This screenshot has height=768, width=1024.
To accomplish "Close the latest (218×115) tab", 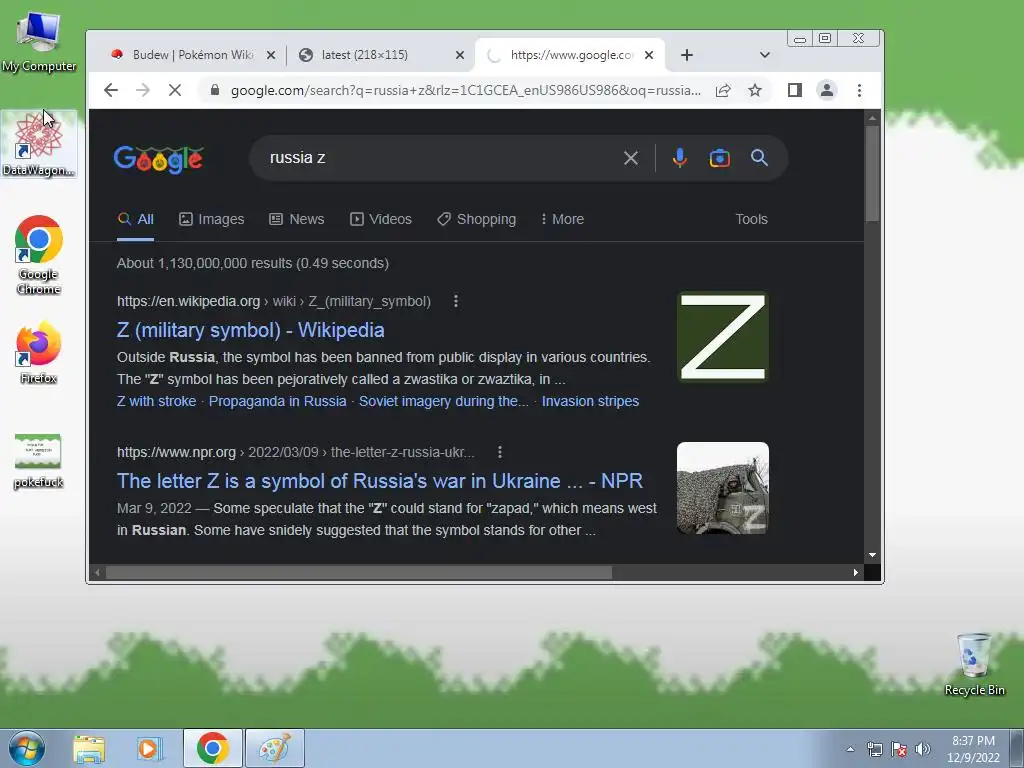I will point(460,55).
